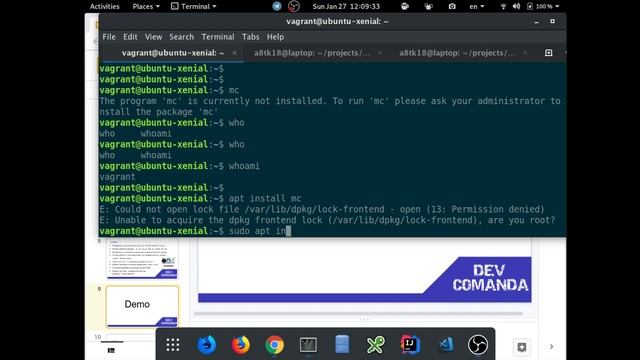Click the tray icon right of the clock
The image size is (640, 360).
pyautogui.click(x=405, y=6)
